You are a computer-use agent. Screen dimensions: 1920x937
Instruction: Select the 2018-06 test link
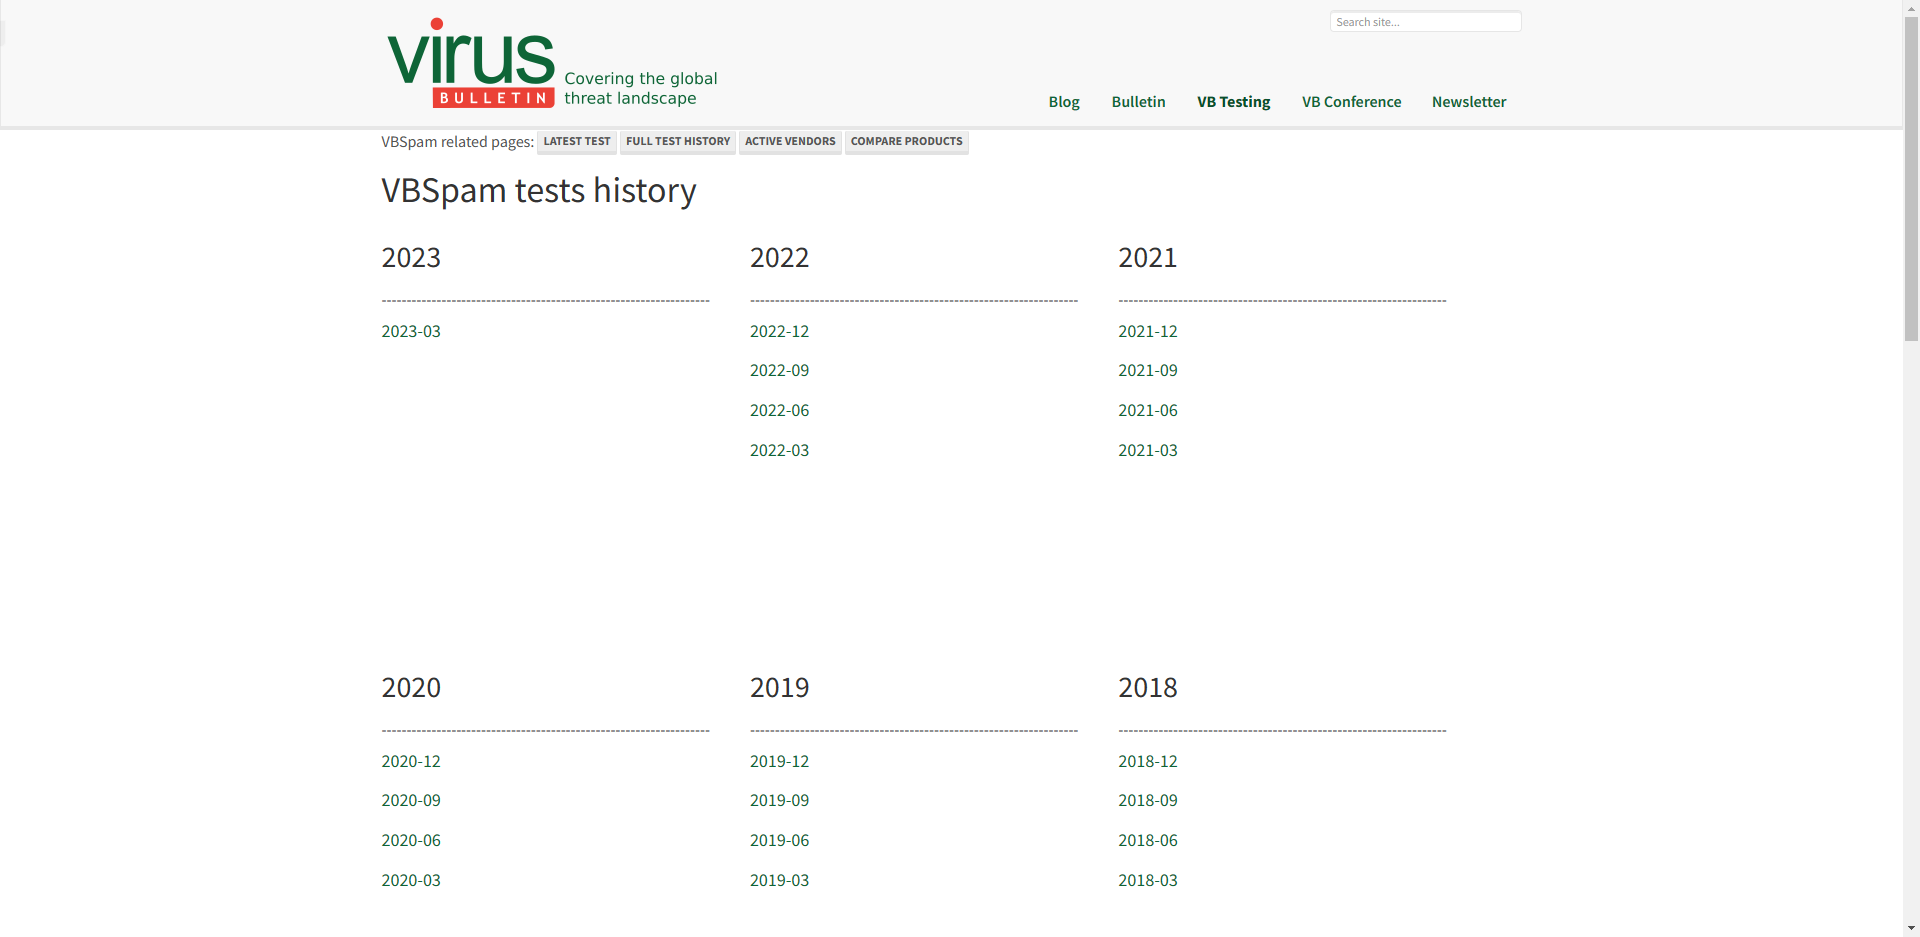click(x=1148, y=840)
